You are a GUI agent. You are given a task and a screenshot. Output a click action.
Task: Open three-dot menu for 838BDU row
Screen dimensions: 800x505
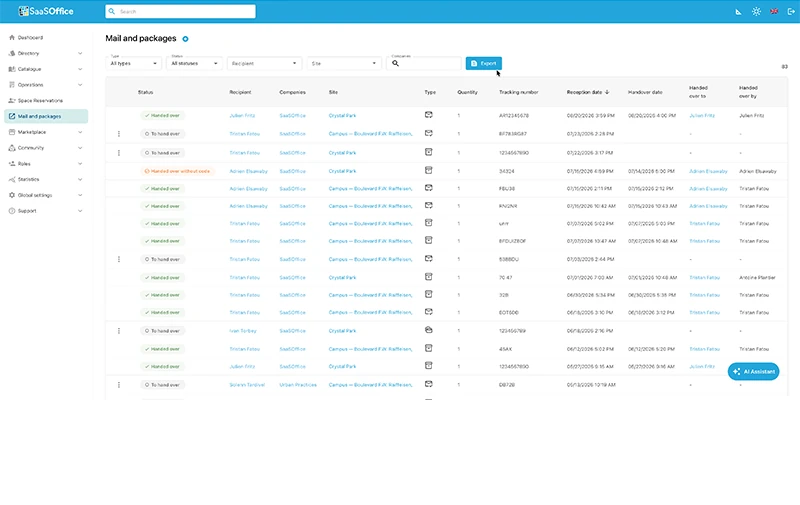coord(119,259)
